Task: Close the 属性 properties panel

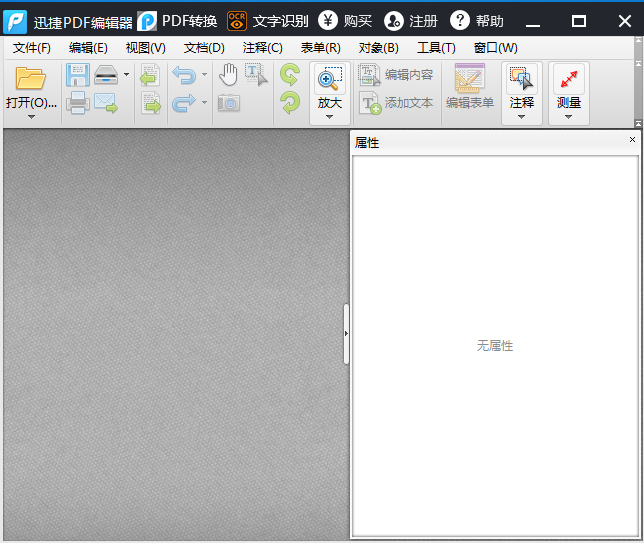Action: tap(632, 141)
